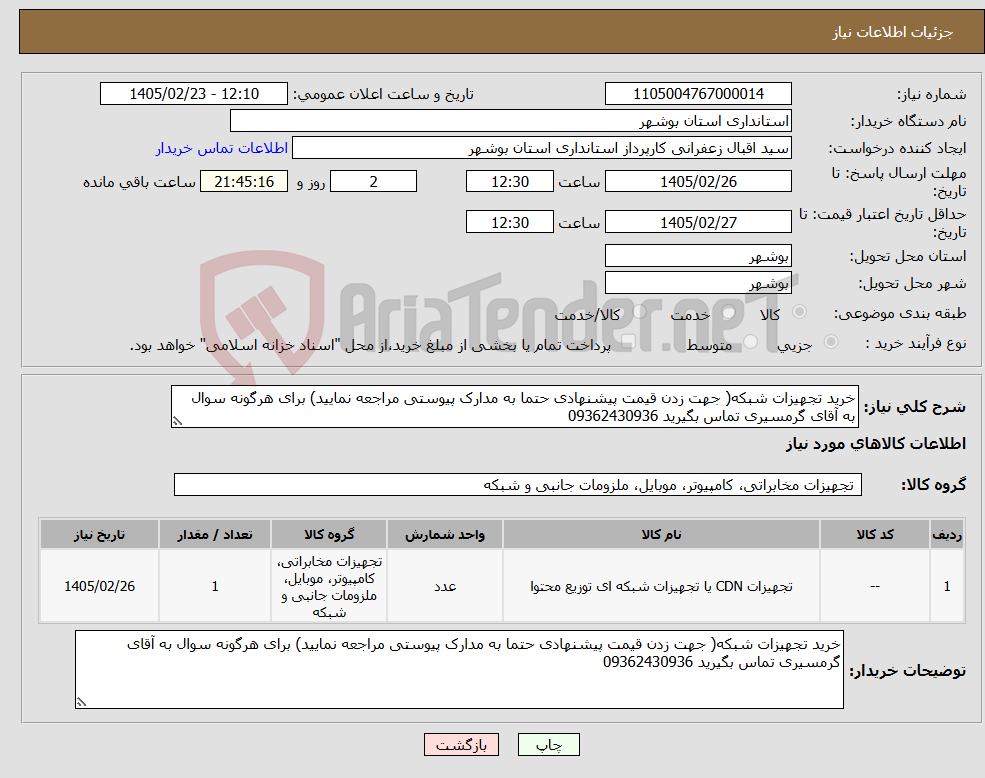Click the resize handle of شرح کلی نیاز

click(177, 422)
